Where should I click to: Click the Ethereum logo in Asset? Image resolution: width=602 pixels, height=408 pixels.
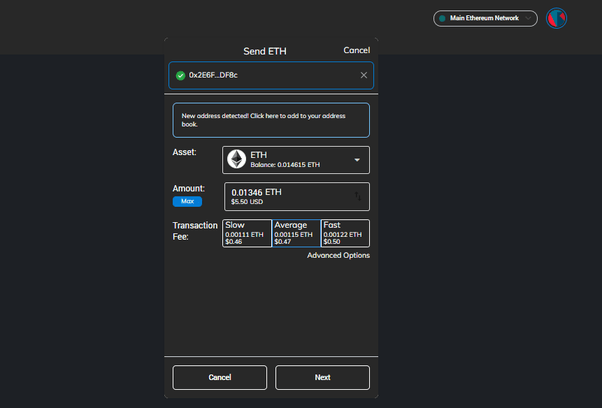point(237,159)
